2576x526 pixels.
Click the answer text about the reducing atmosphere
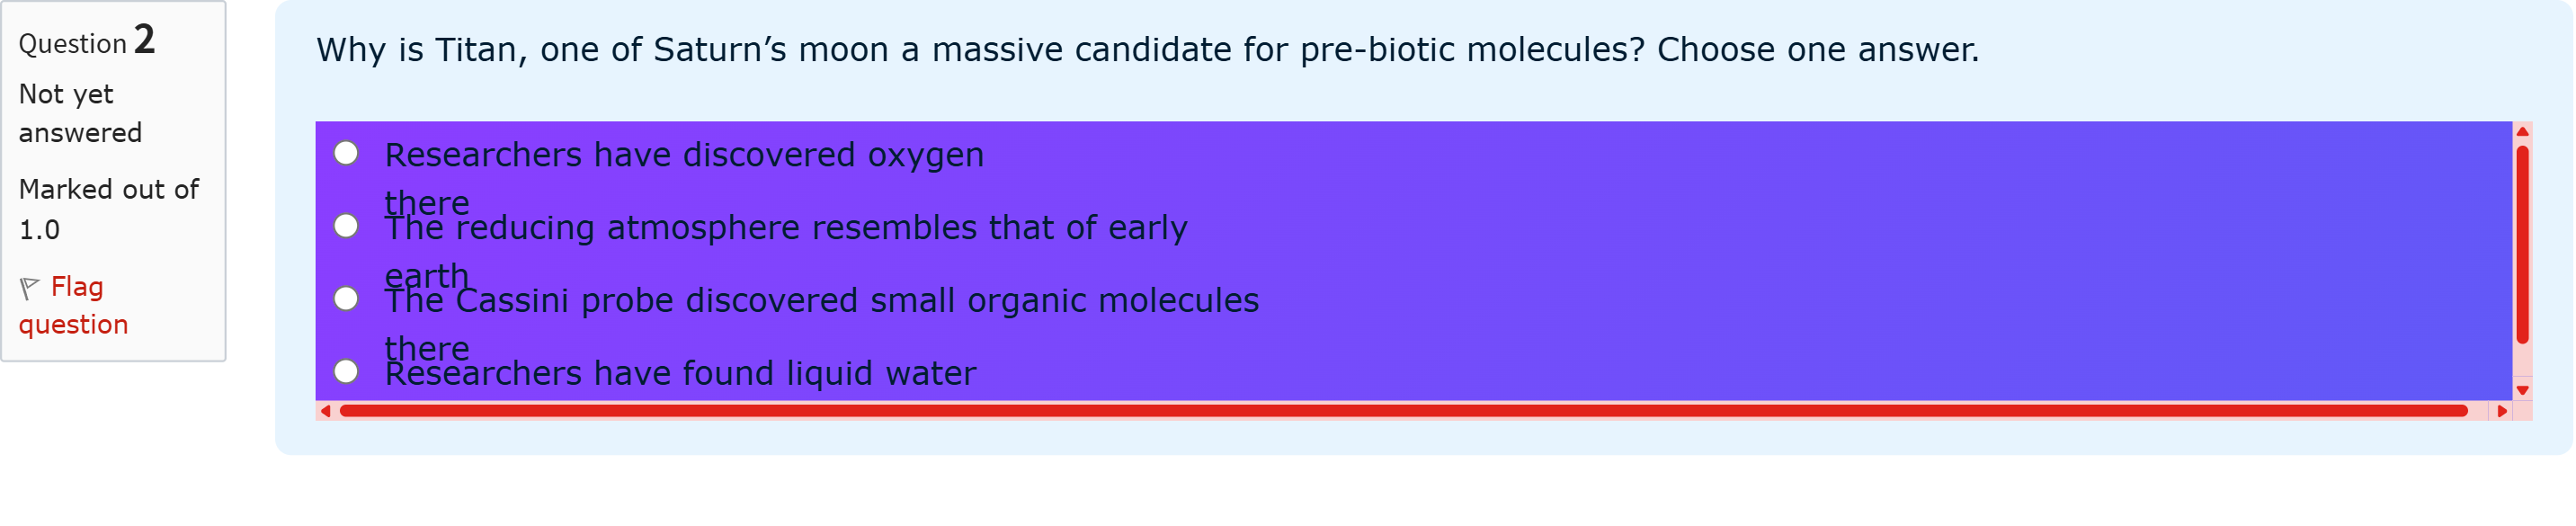click(786, 228)
